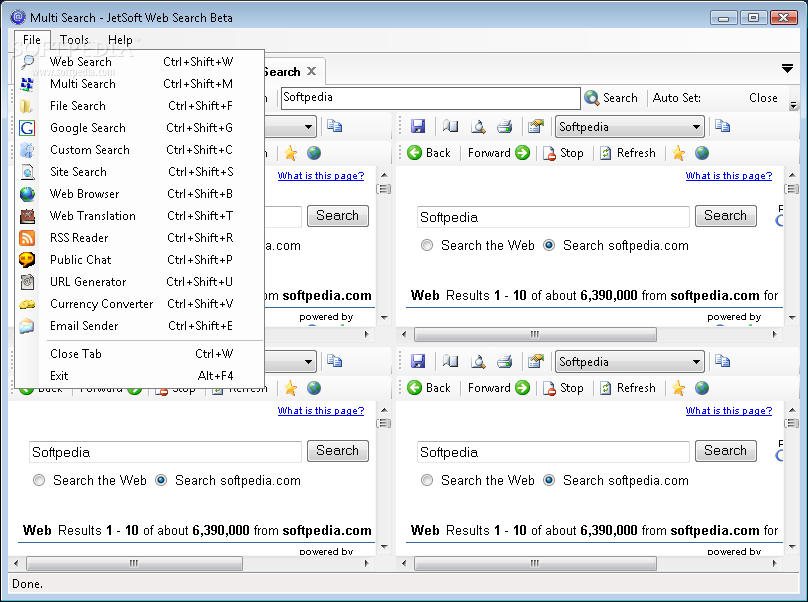Click Stop in top-right pane

coord(563,153)
